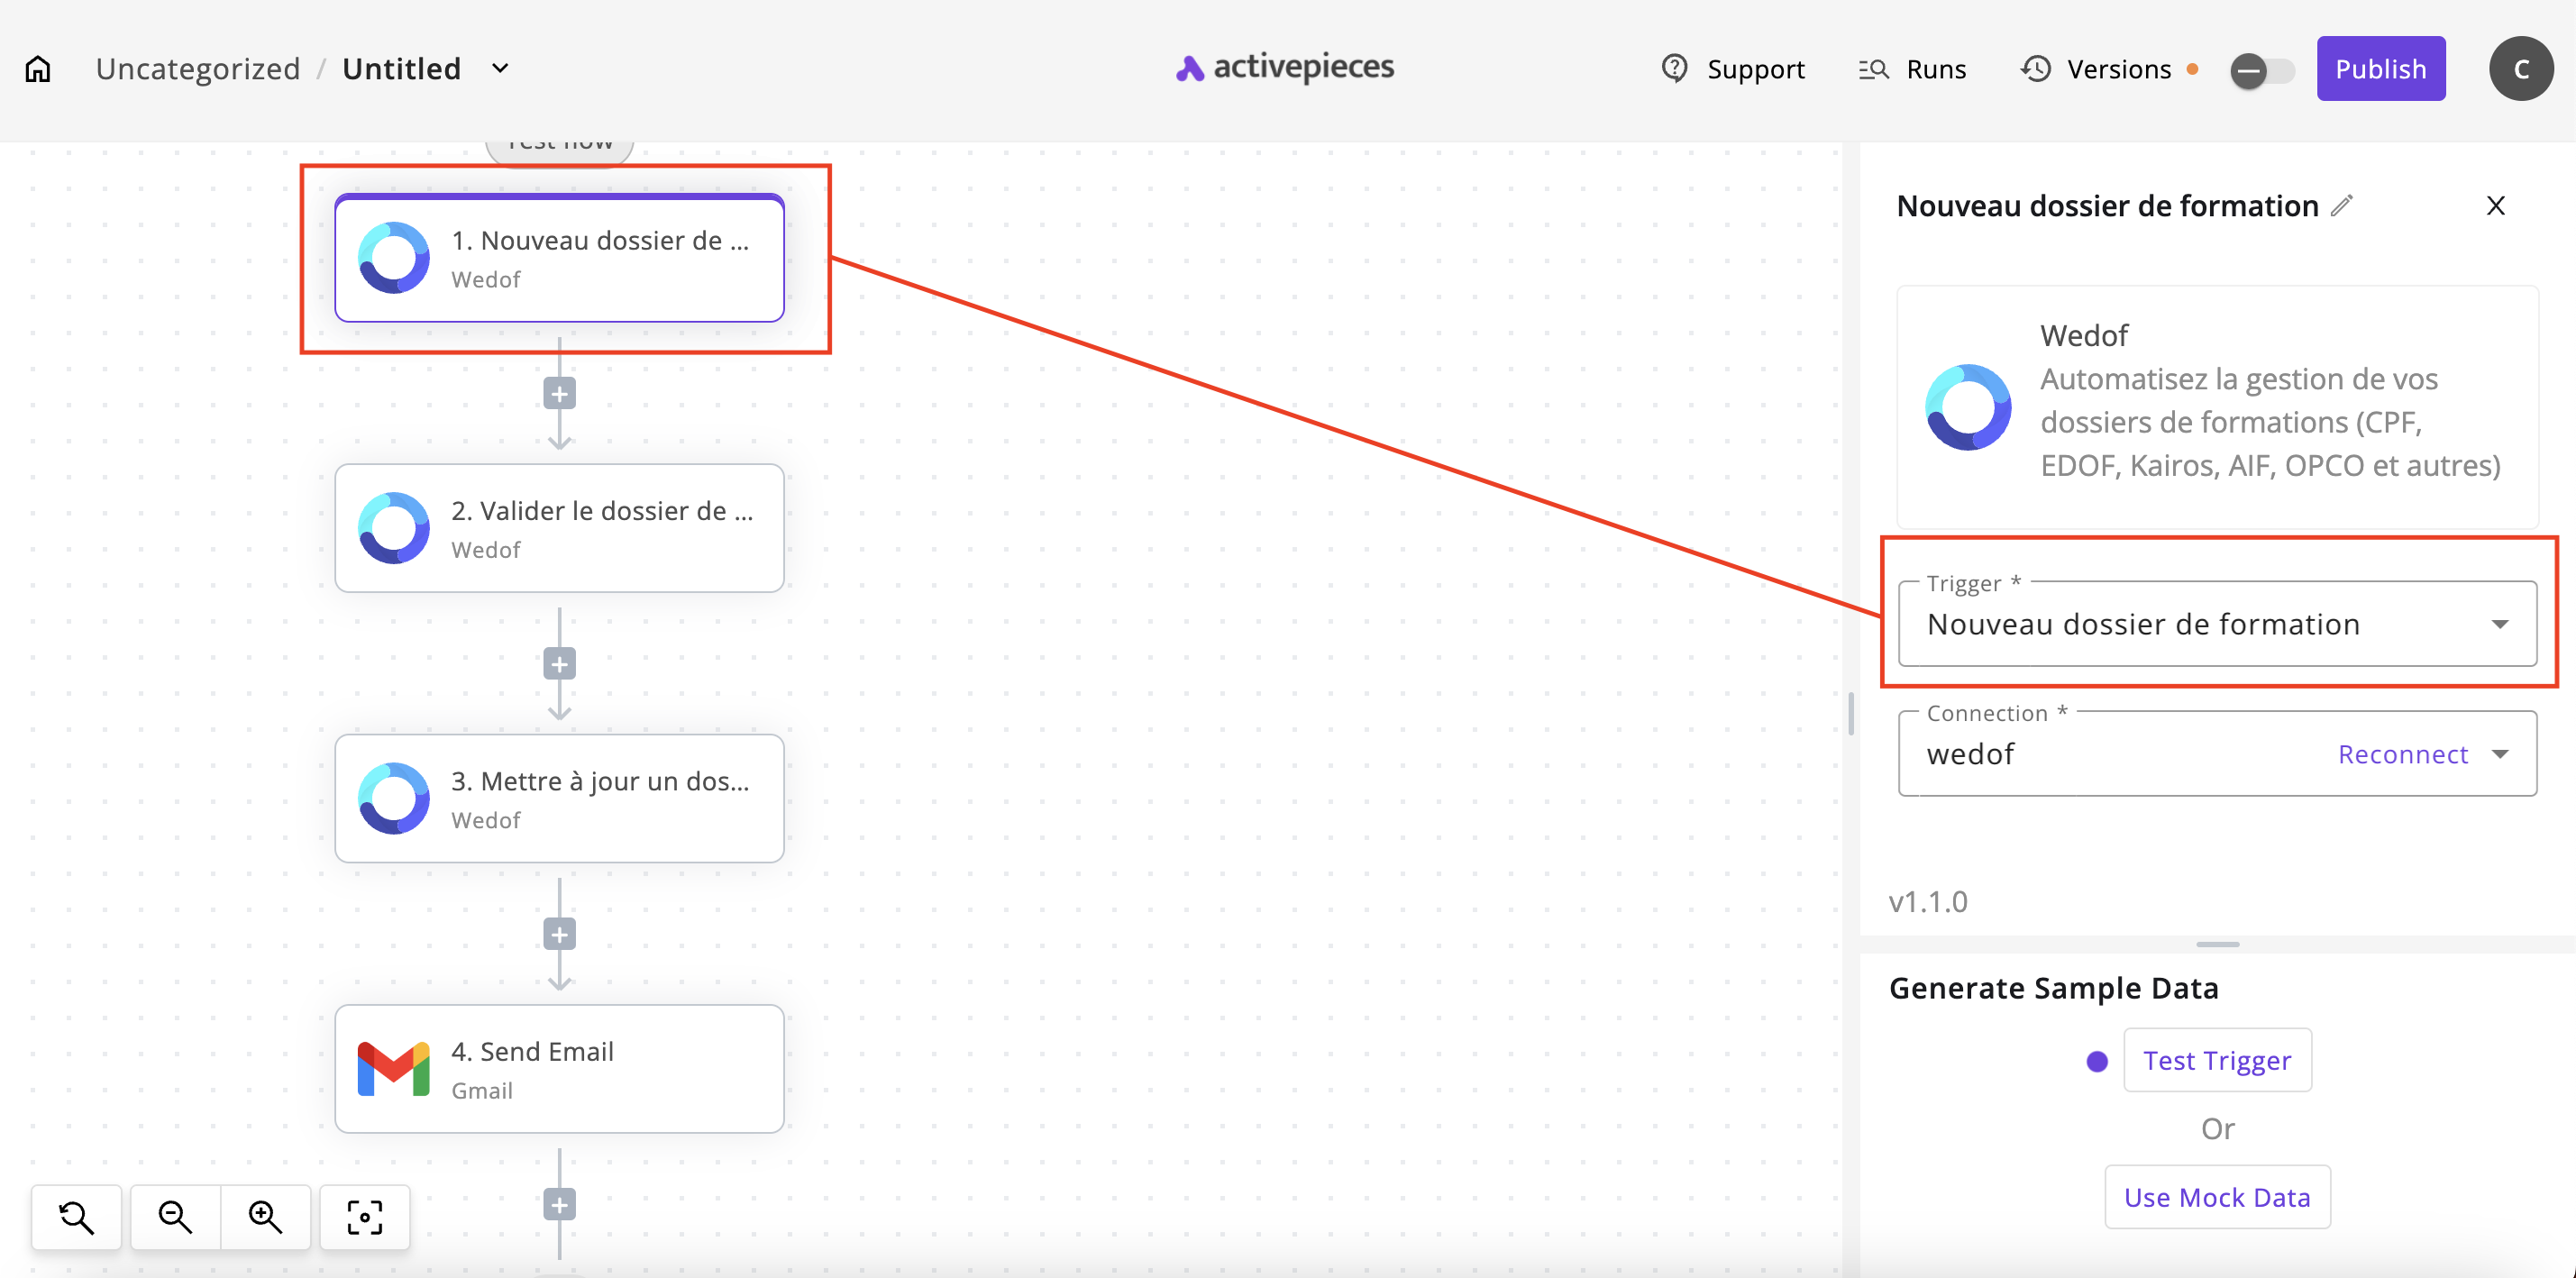Toggle the flow enable switch
The height and width of the screenshot is (1278, 2576).
2261,70
